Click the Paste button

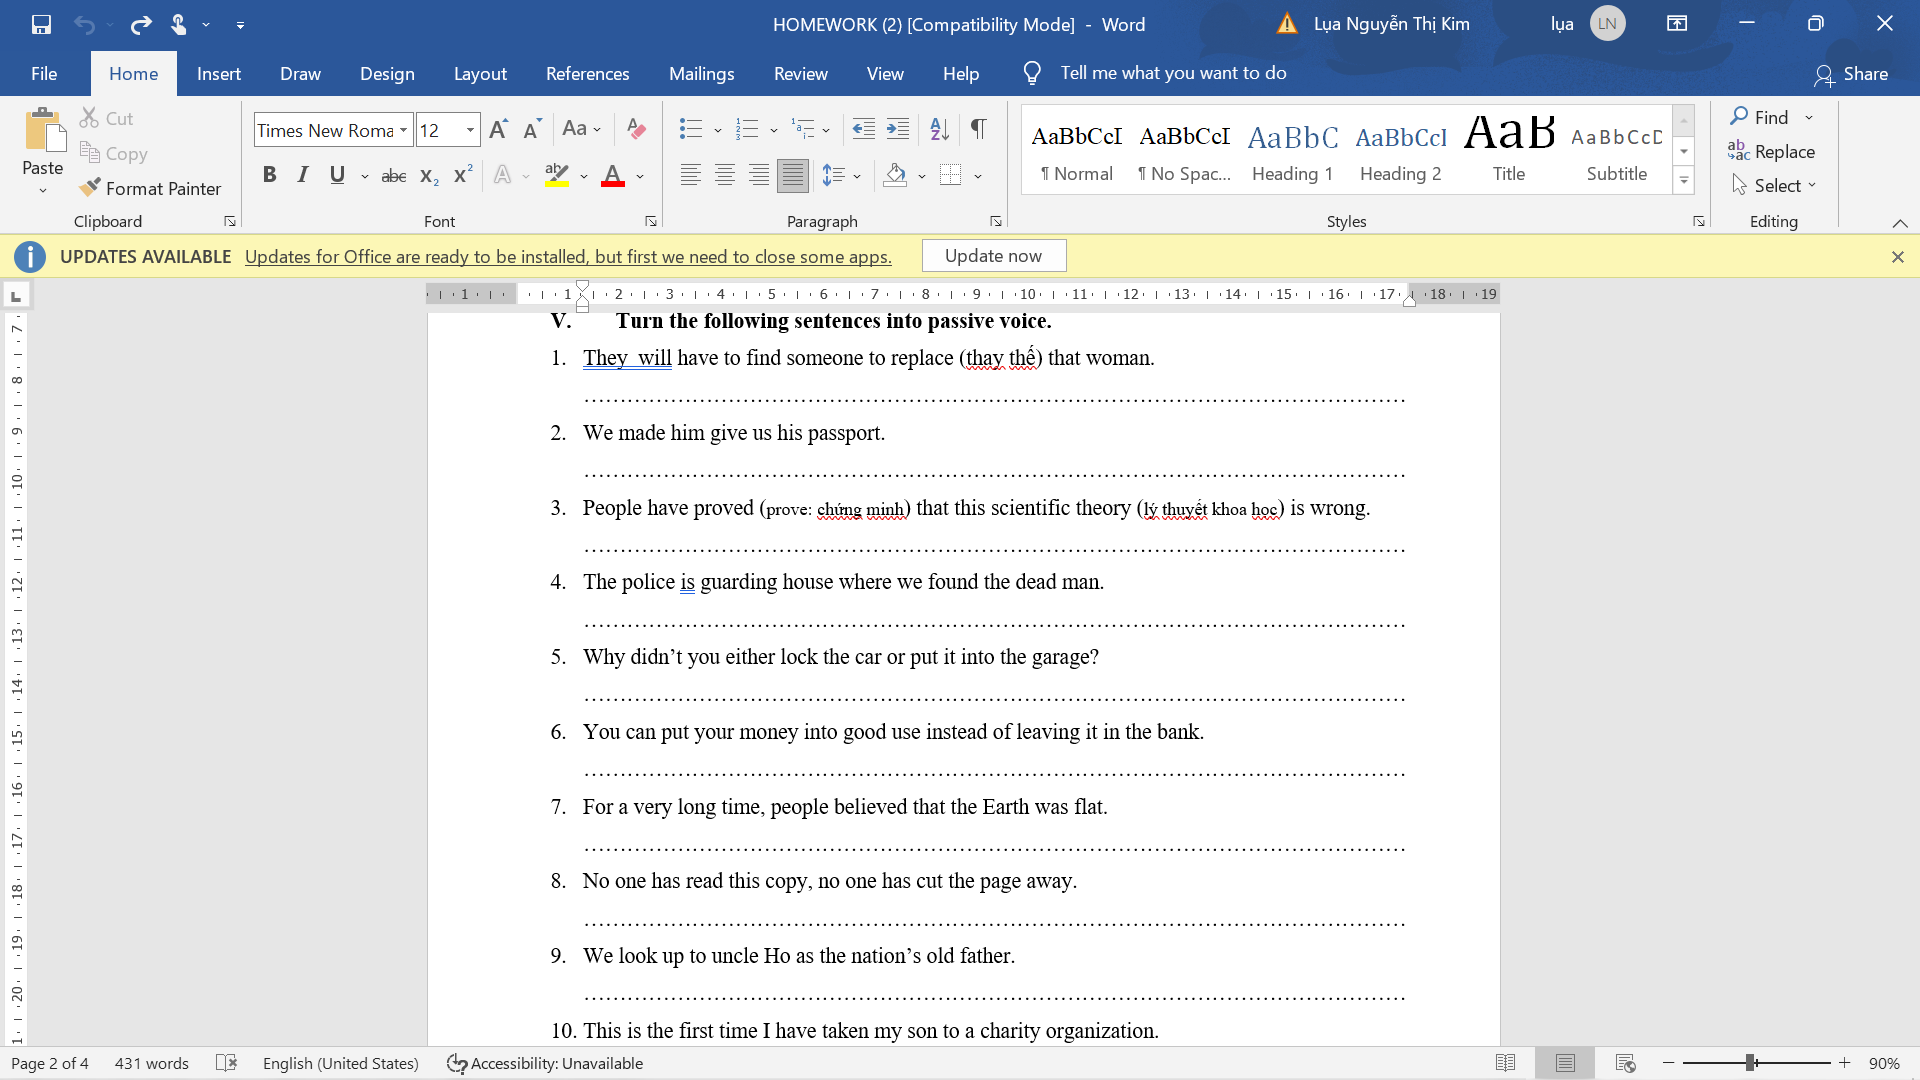point(43,150)
